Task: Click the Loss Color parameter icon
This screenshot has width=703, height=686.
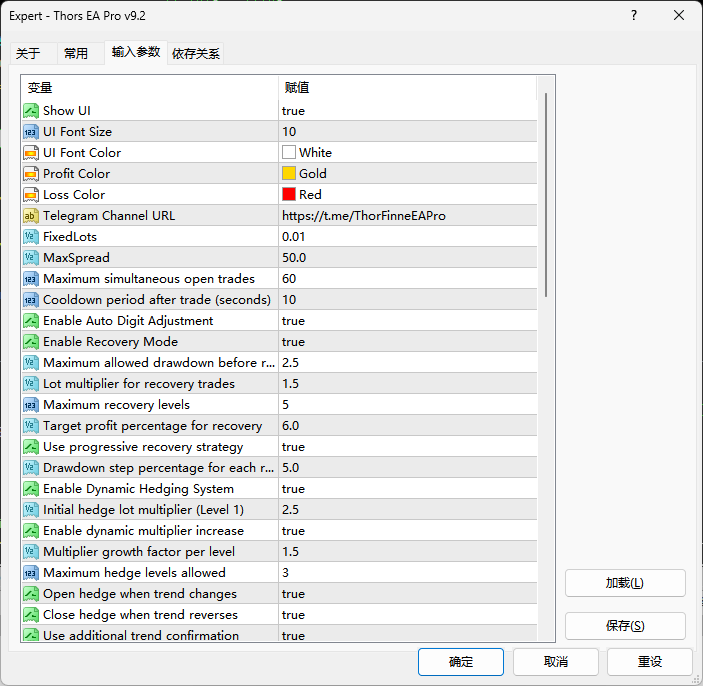Action: [x=31, y=195]
